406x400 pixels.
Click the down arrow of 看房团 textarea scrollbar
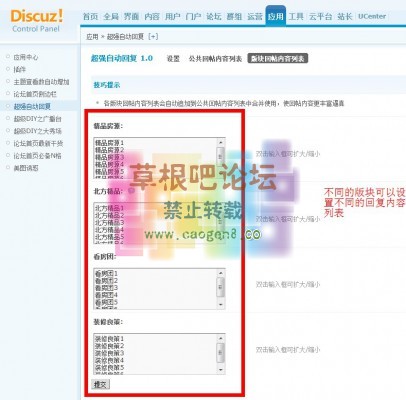click(220, 305)
